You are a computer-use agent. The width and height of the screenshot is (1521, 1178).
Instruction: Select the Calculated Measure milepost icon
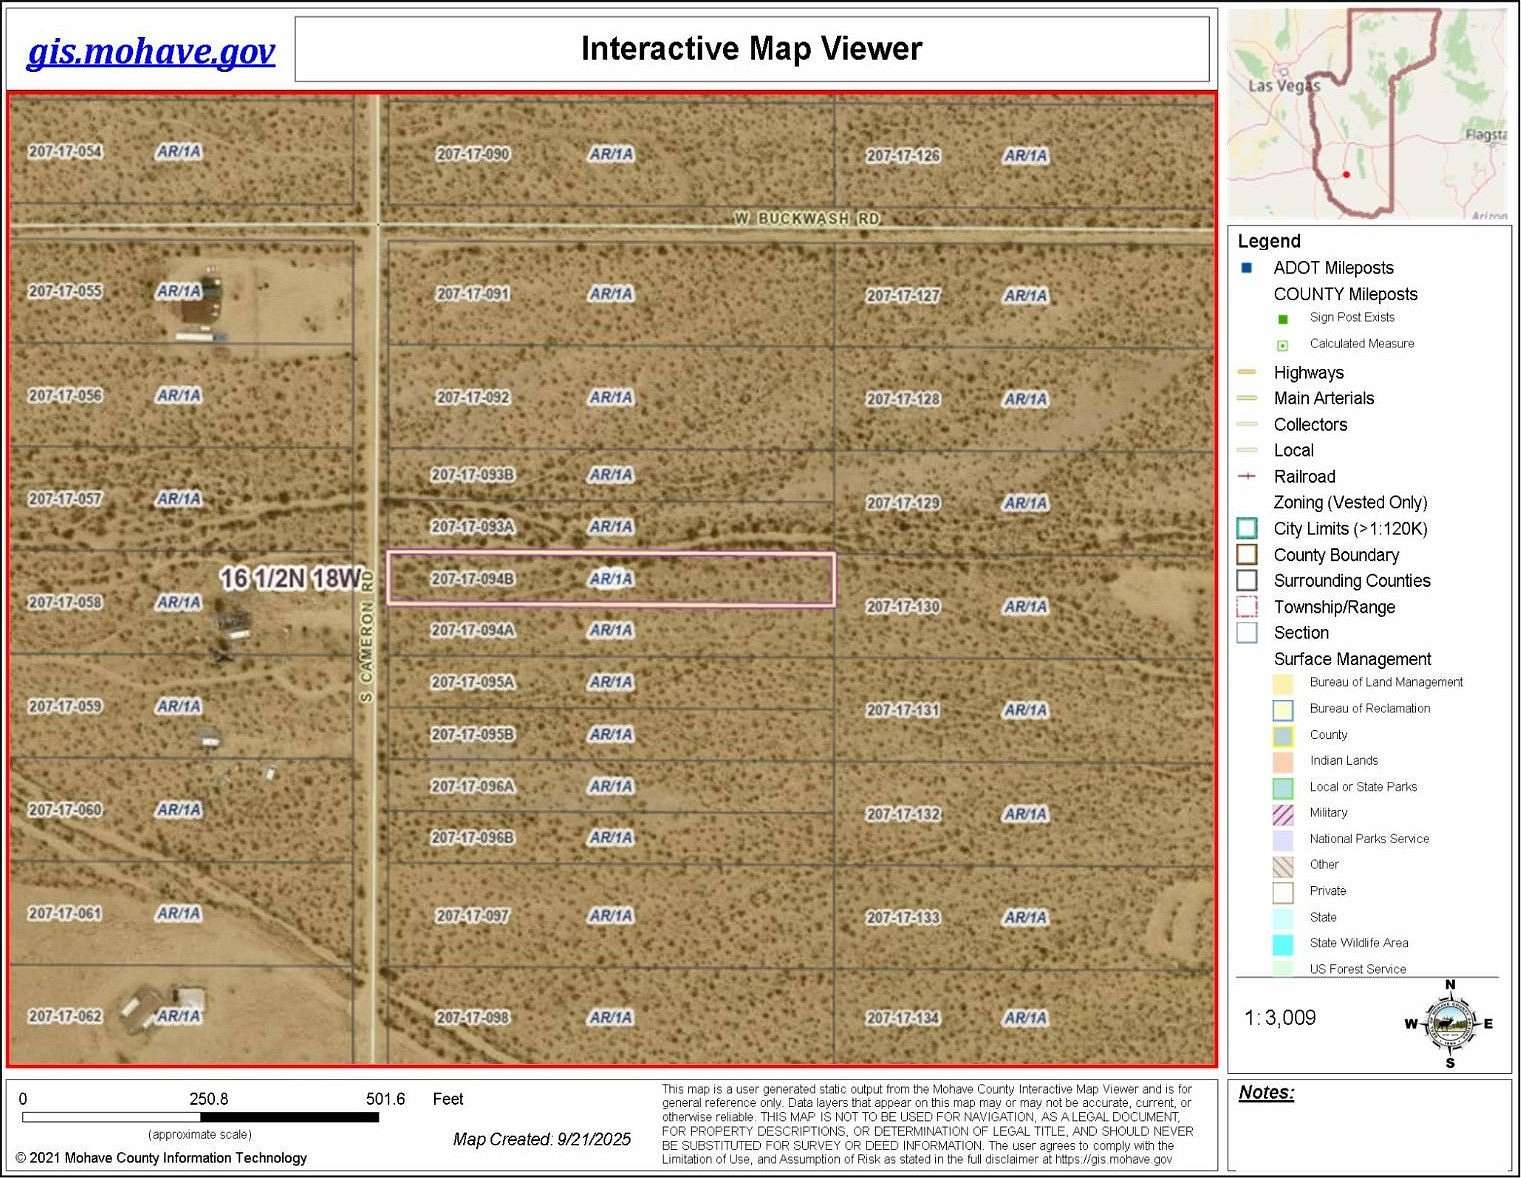click(x=1282, y=343)
